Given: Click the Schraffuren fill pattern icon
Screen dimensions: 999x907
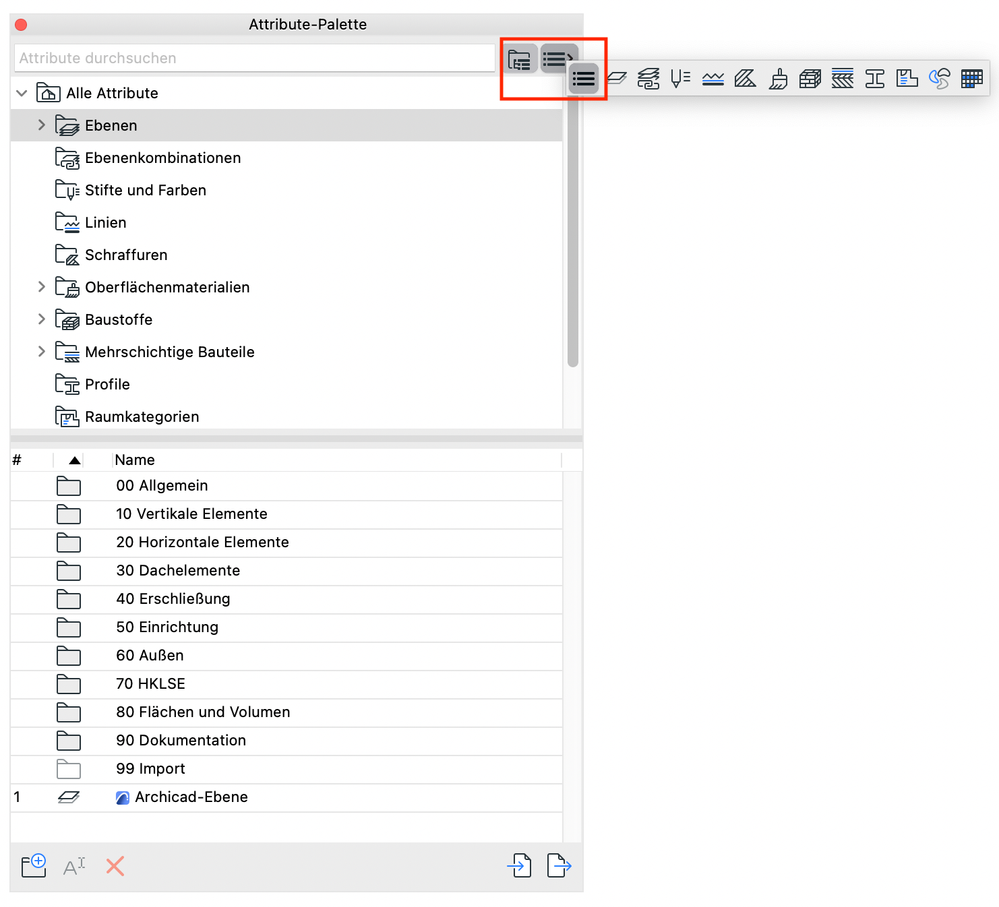Looking at the screenshot, I should click(744, 78).
